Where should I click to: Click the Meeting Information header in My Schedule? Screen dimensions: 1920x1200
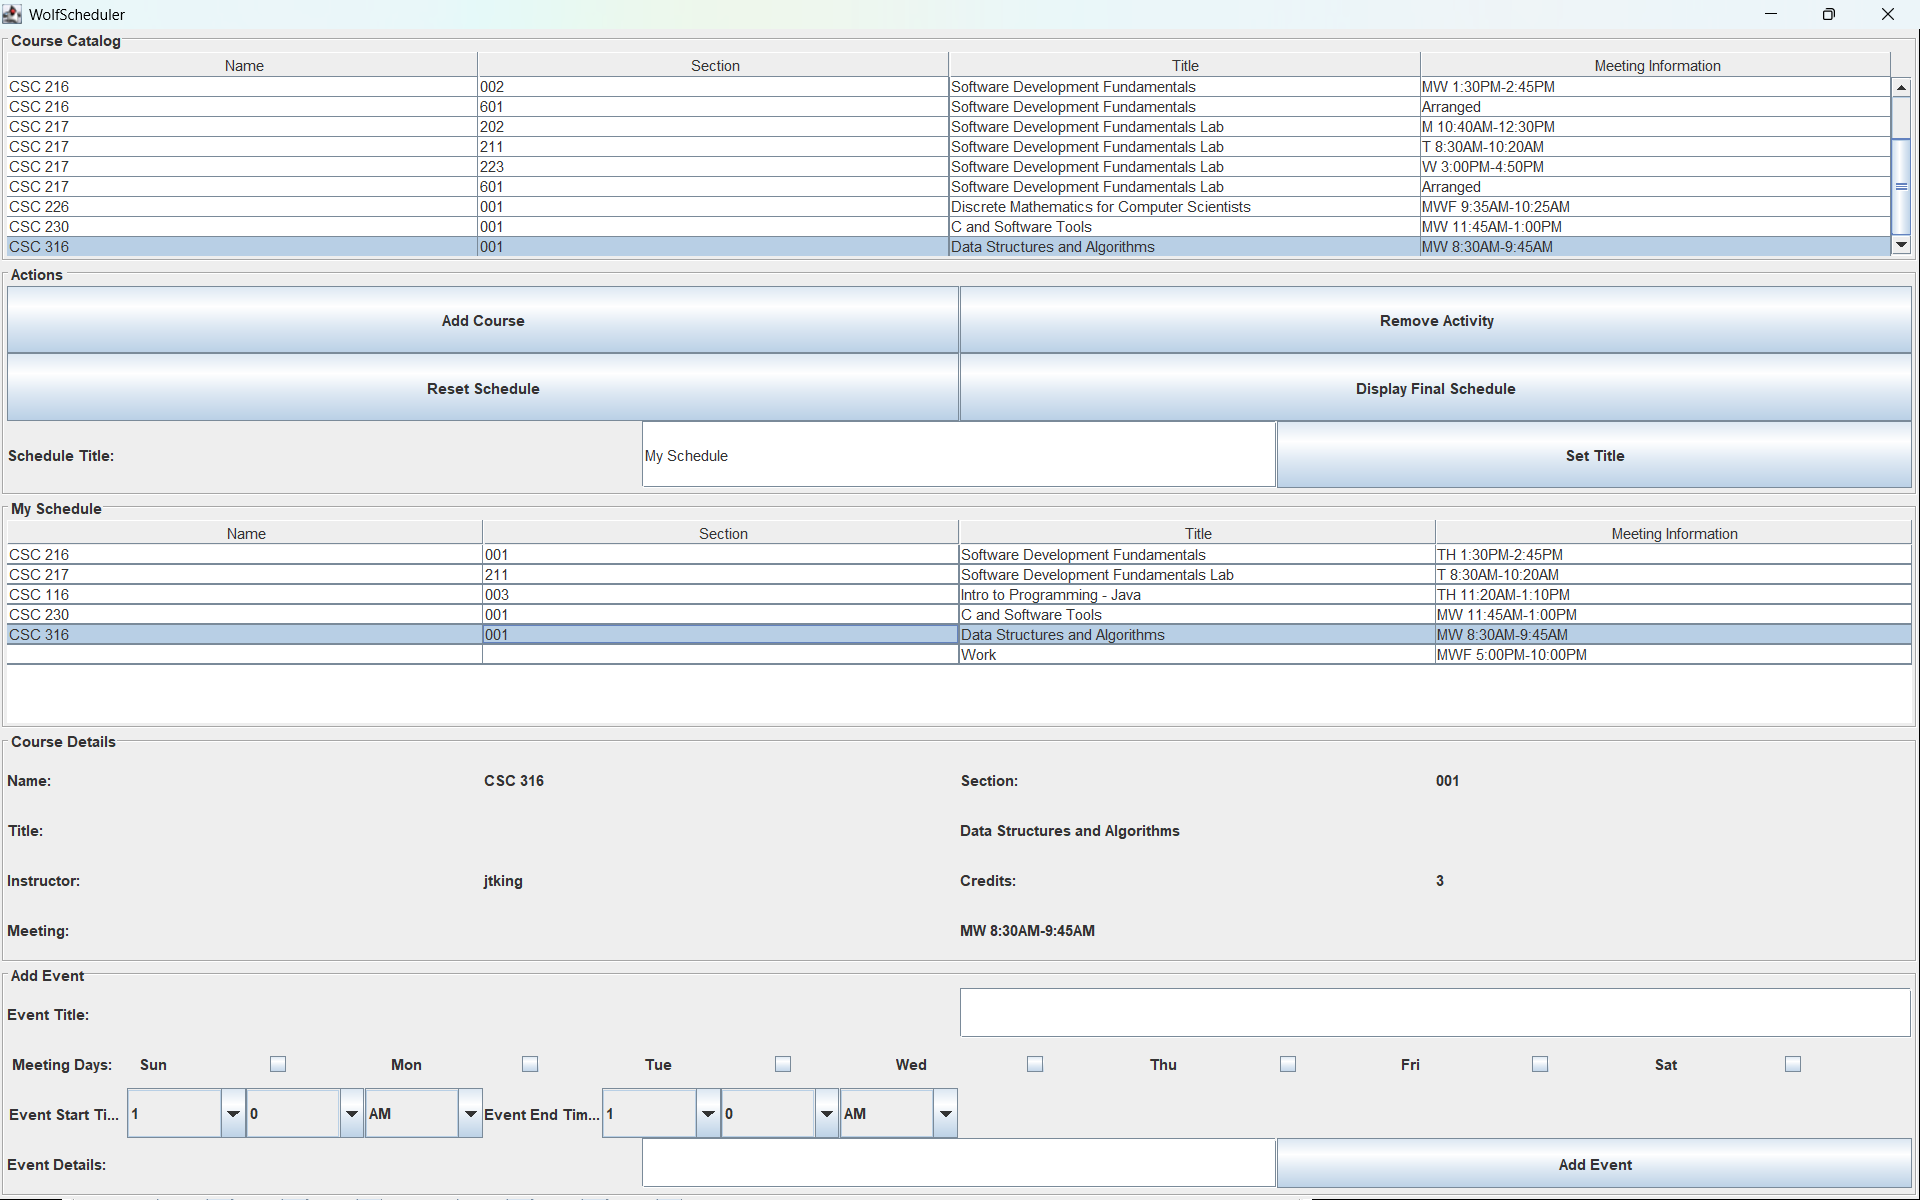coord(1673,534)
